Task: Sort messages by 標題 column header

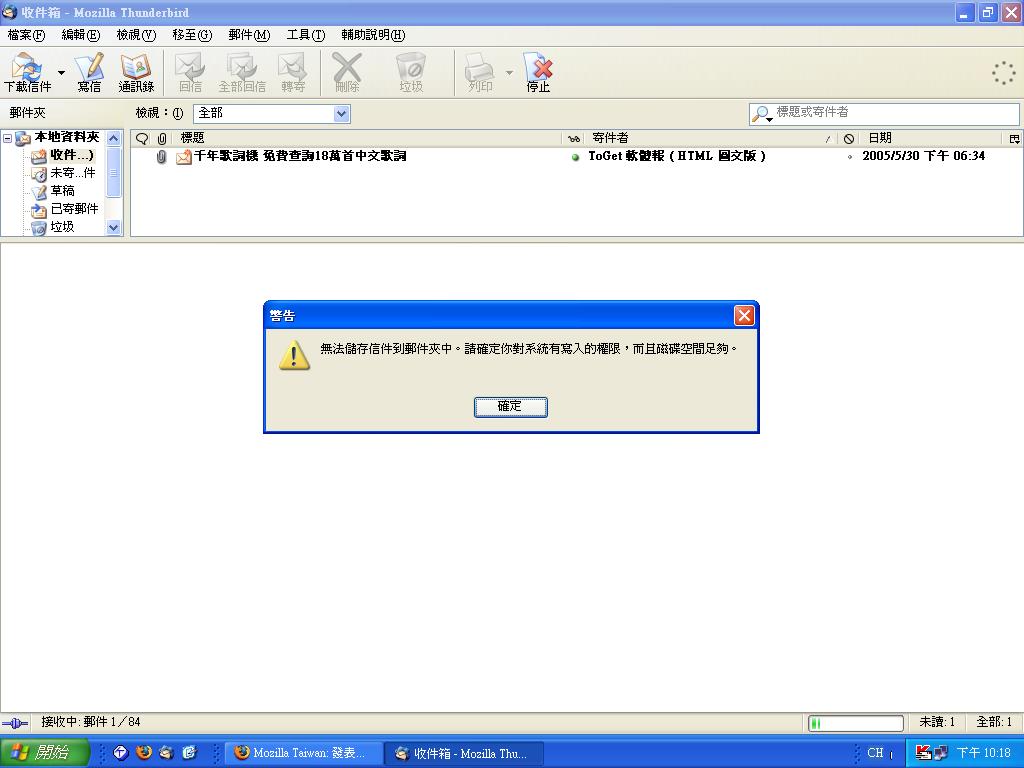Action: 367,138
